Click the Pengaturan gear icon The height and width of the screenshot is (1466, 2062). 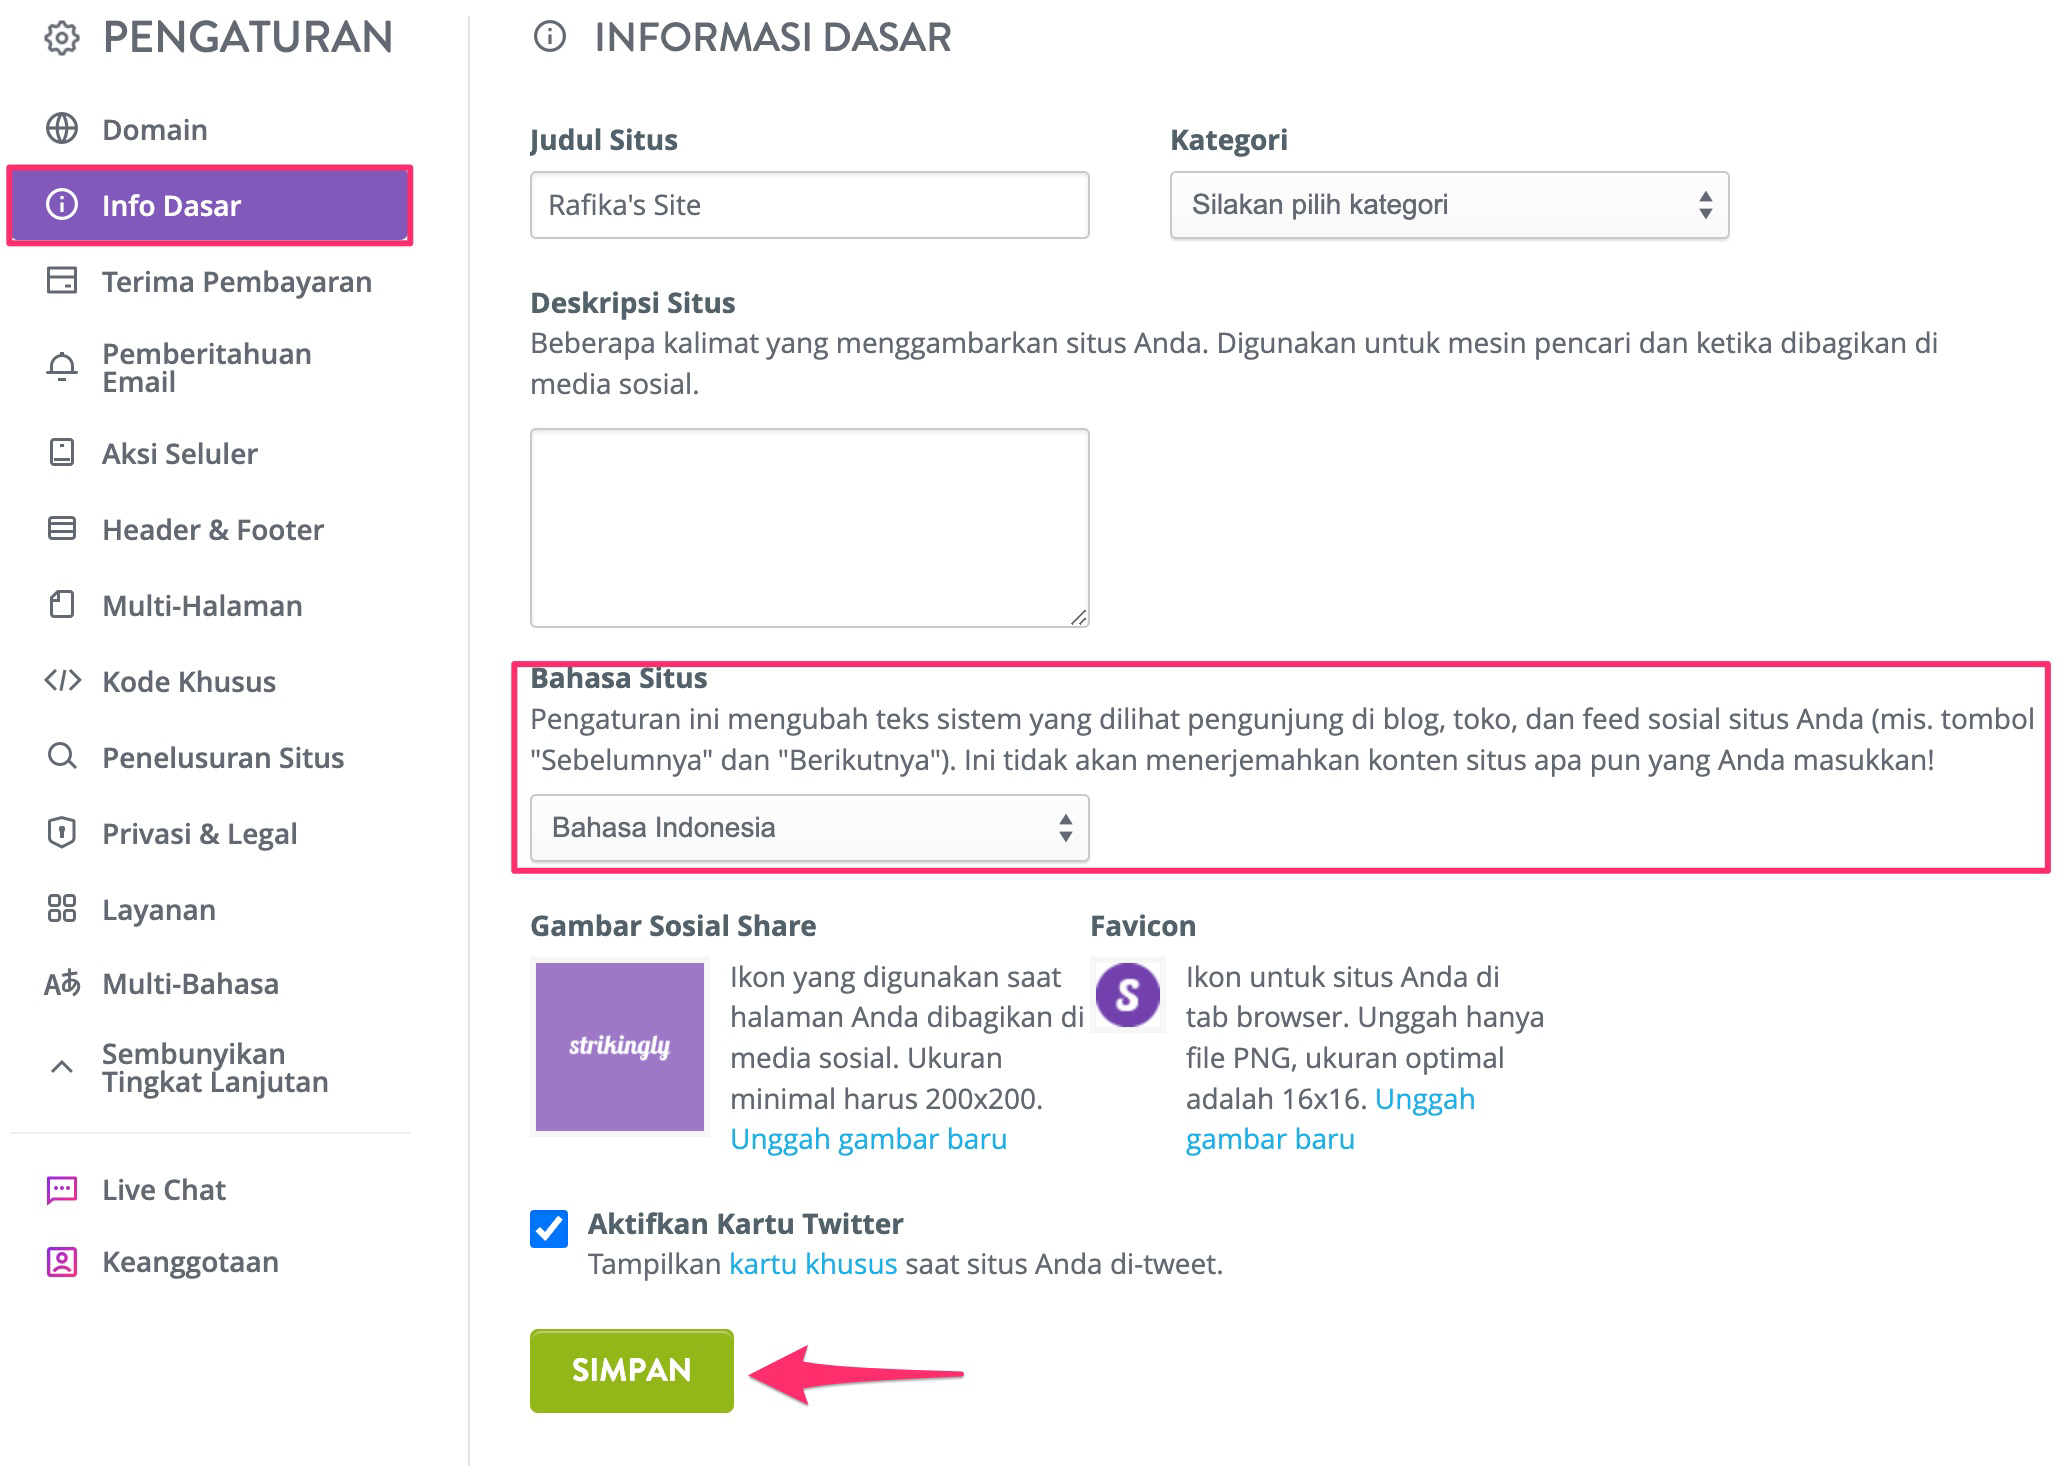coord(62,39)
